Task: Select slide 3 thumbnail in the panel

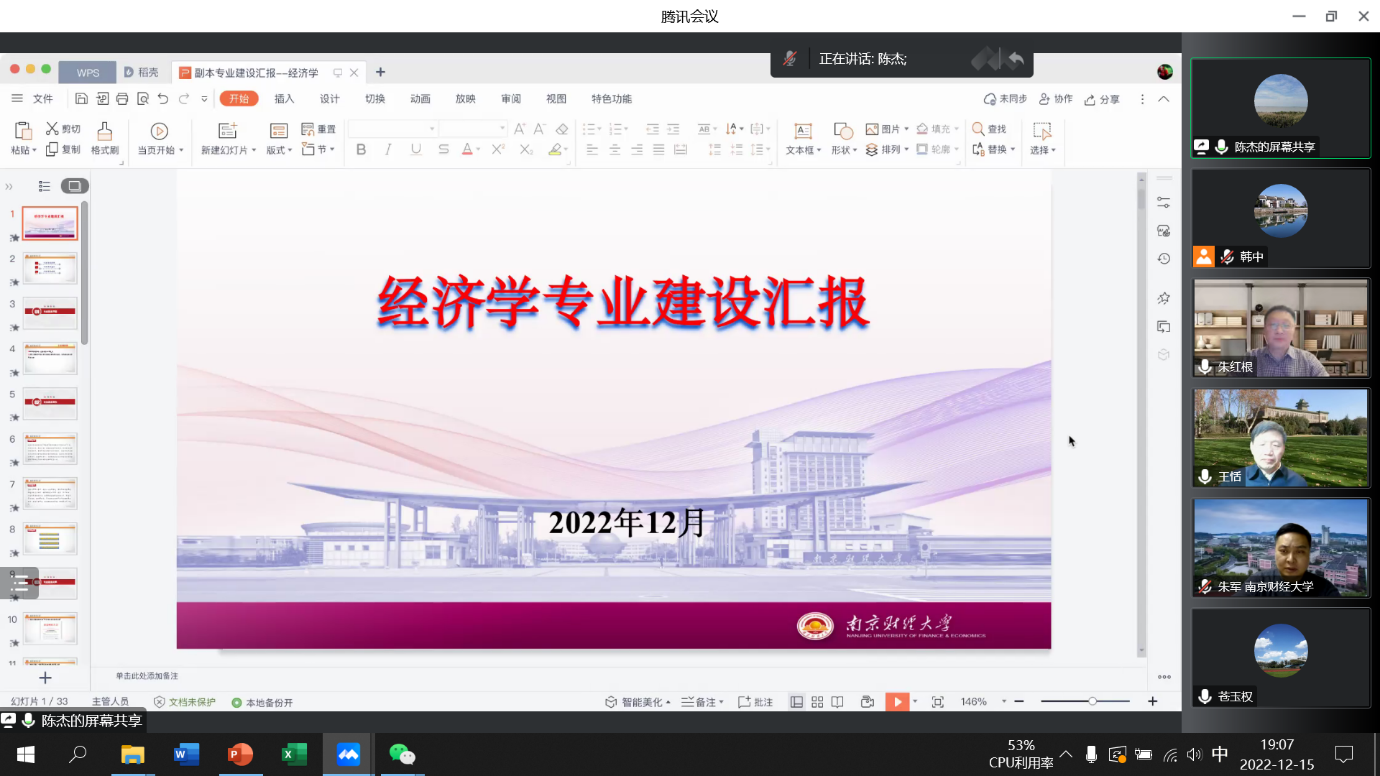Action: [x=50, y=313]
